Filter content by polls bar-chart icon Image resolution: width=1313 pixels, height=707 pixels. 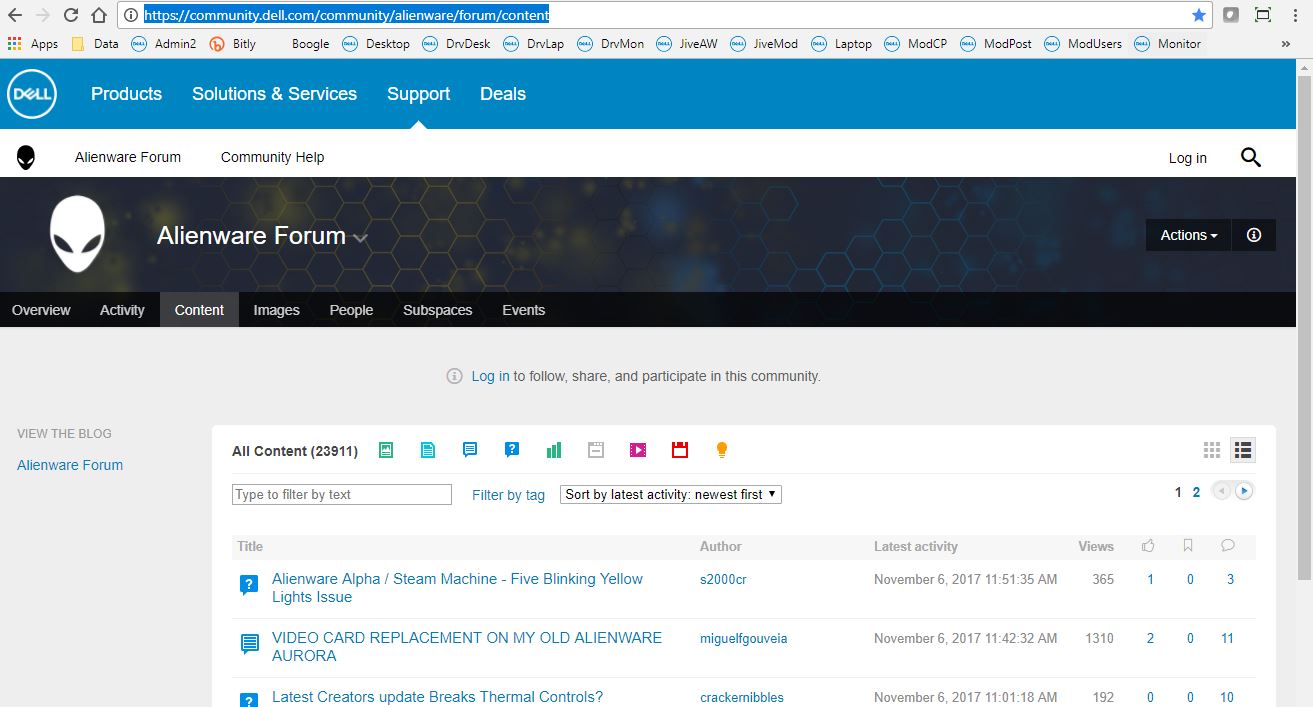554,450
